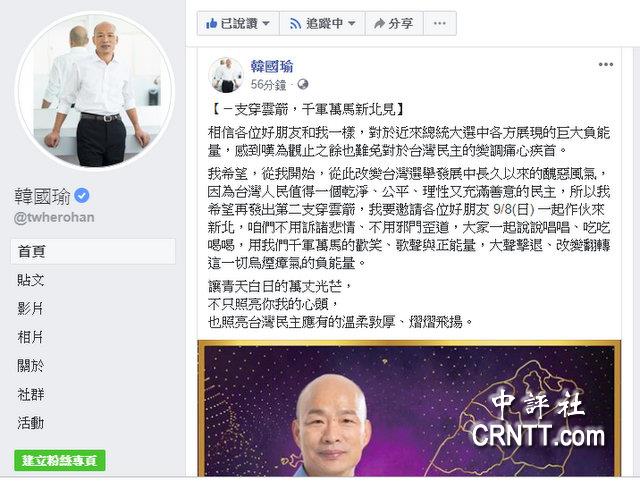Image resolution: width=640 pixels, height=481 pixels.
Task: Click the thumbs-up Liked icon
Action: click(x=211, y=24)
